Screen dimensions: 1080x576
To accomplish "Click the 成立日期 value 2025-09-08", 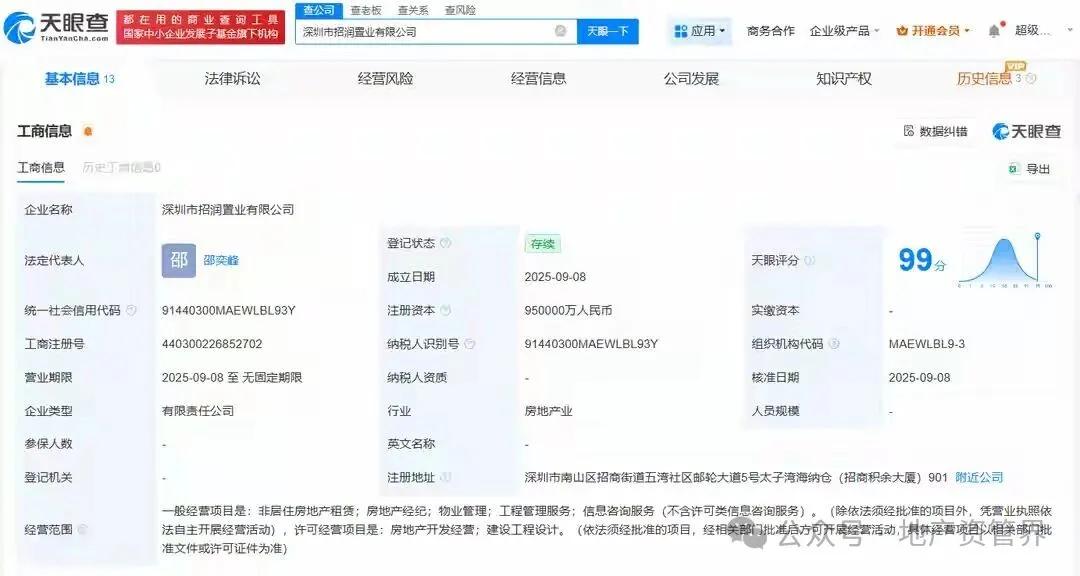I will point(555,277).
